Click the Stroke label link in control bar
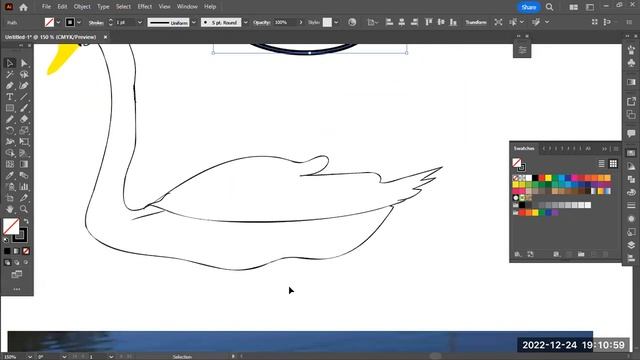The image size is (640, 360). (x=96, y=22)
